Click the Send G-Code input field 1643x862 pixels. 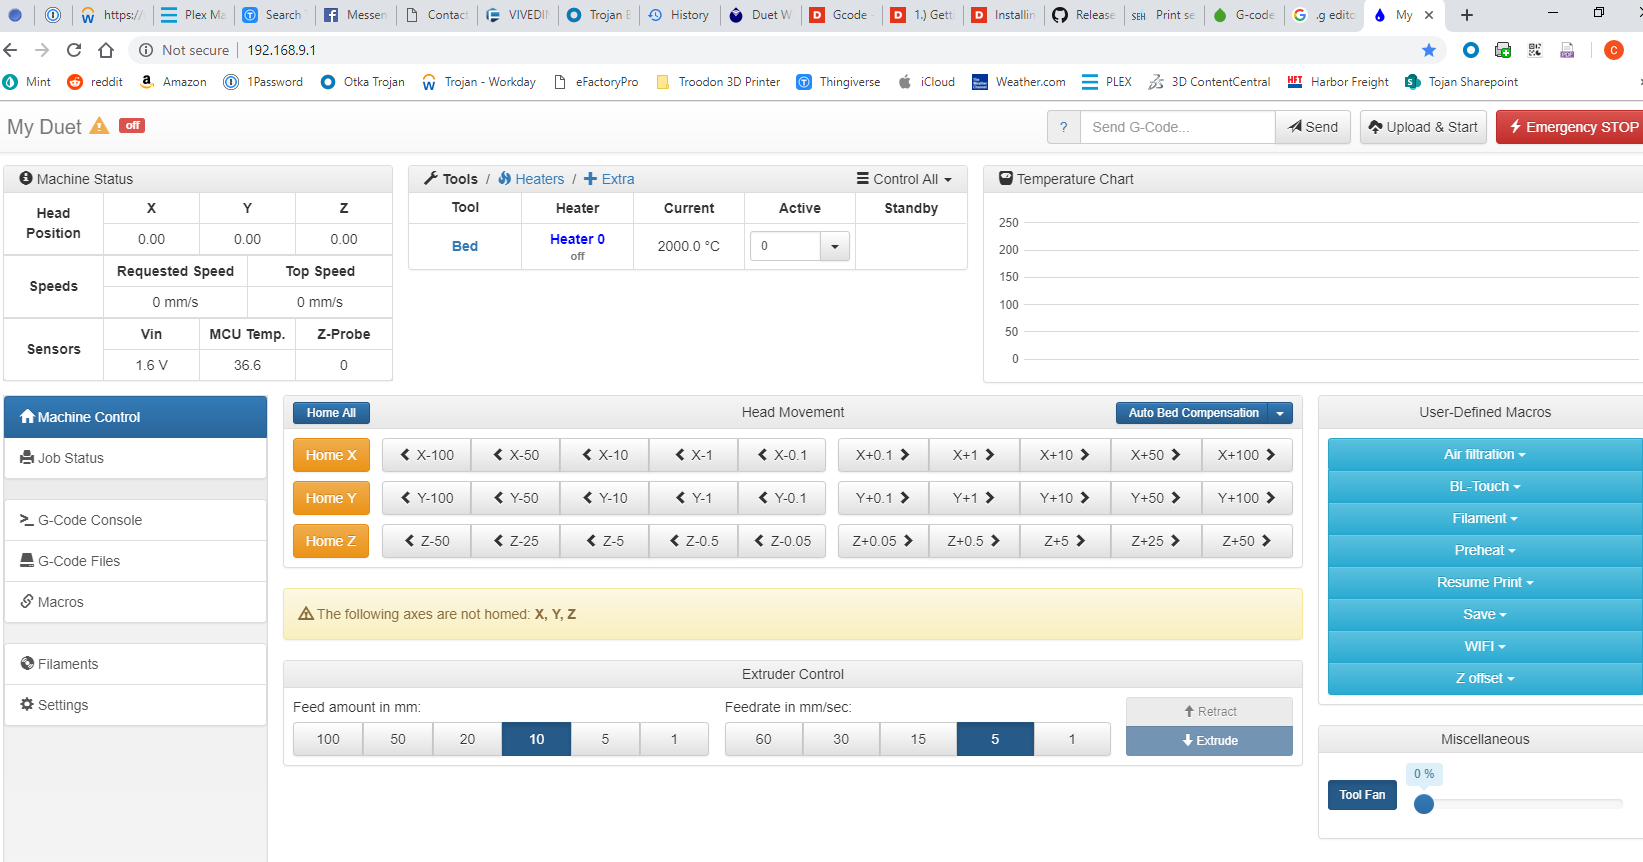click(1177, 127)
